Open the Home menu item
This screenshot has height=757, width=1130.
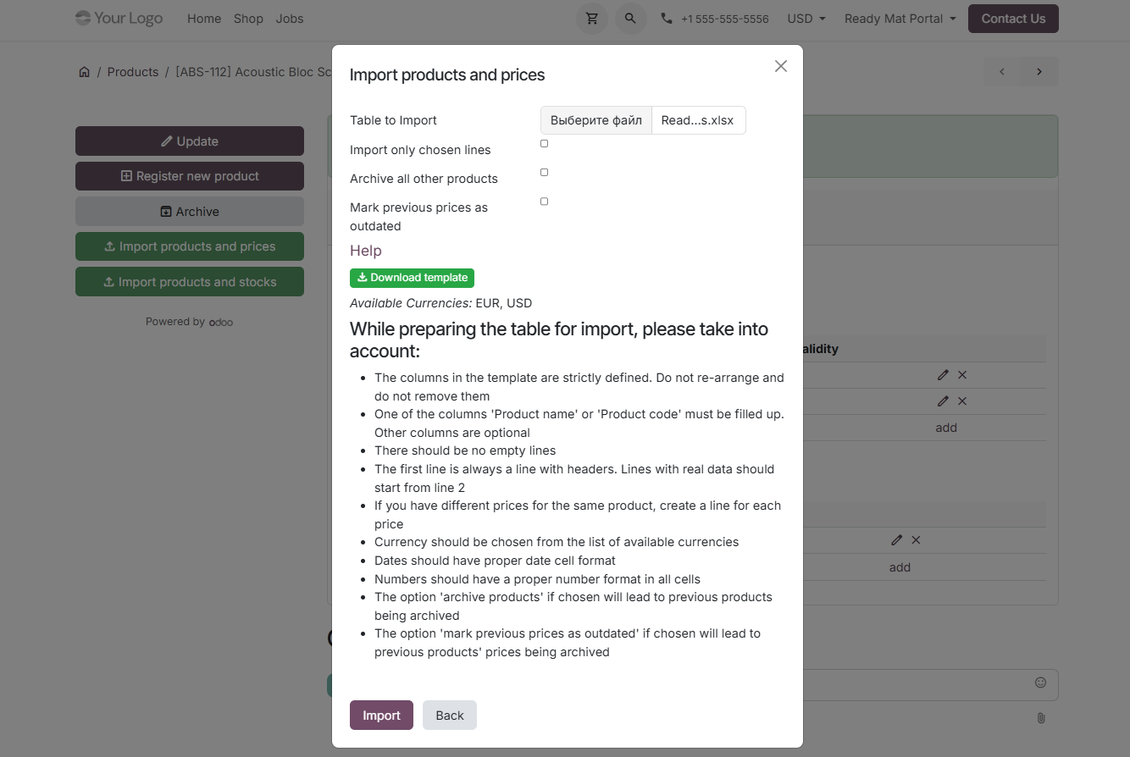[x=204, y=19]
